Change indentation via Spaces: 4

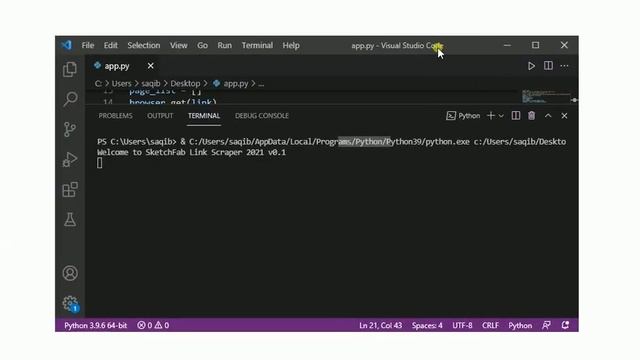[x=427, y=325]
